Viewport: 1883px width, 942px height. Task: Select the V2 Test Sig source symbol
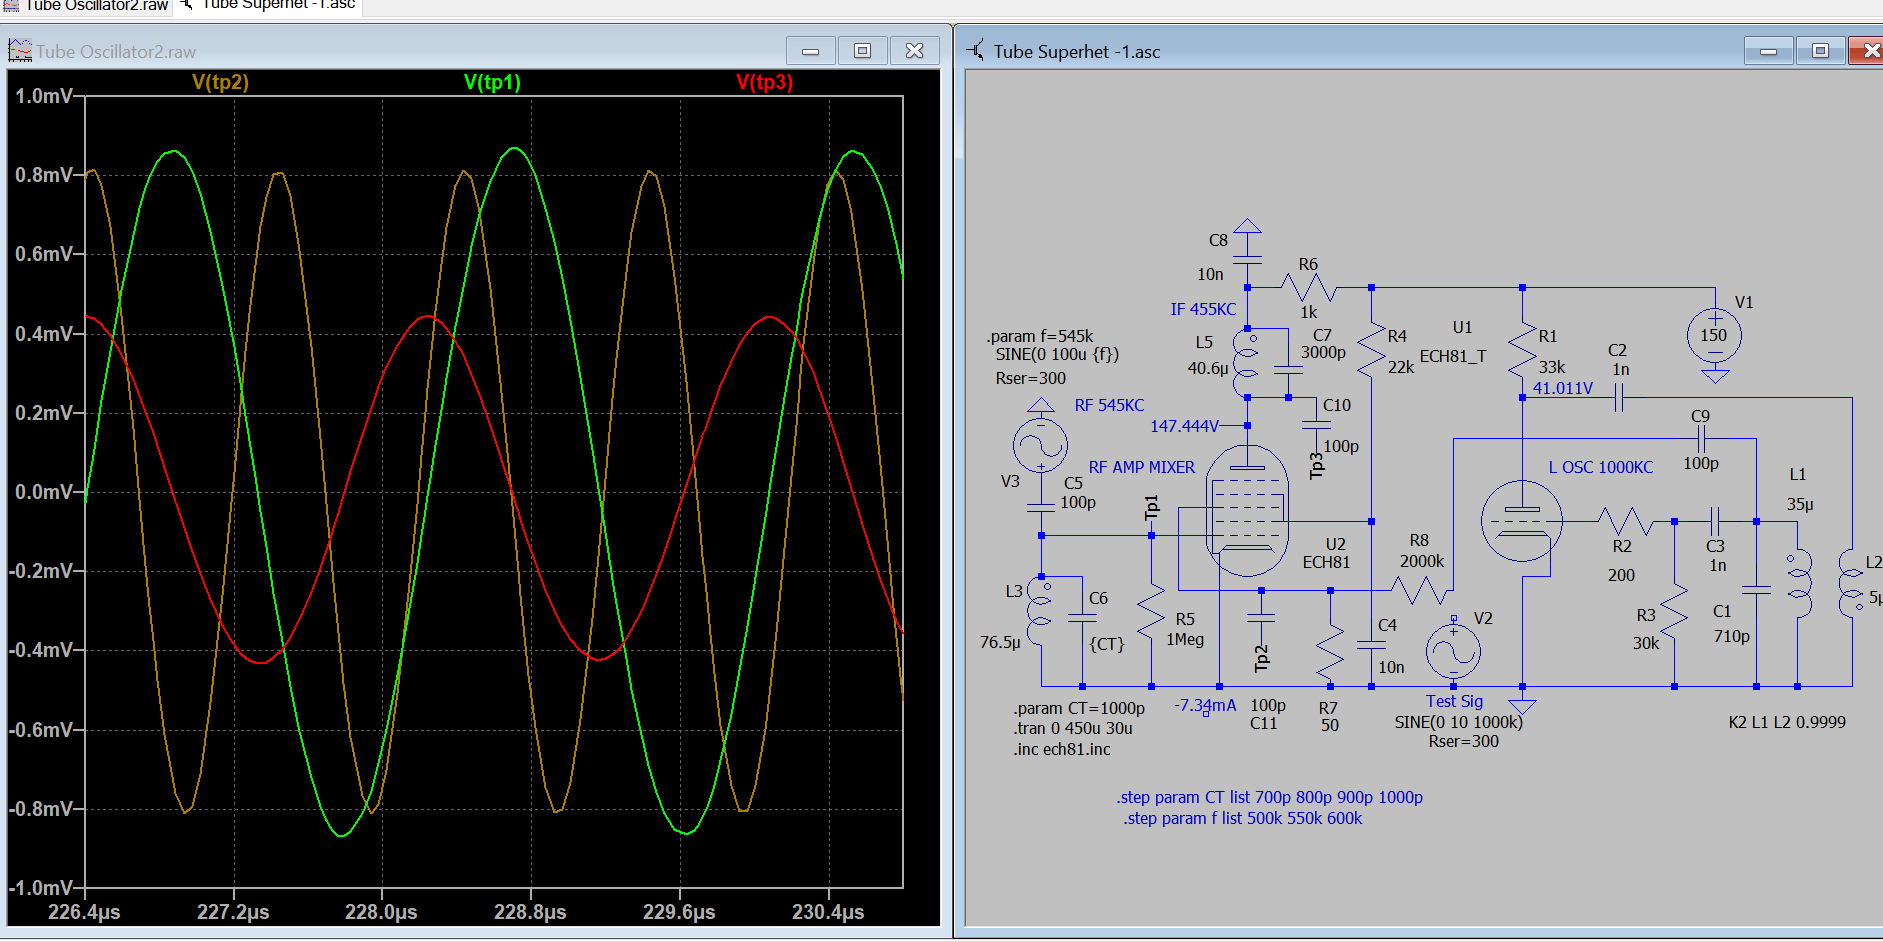coord(1453,651)
